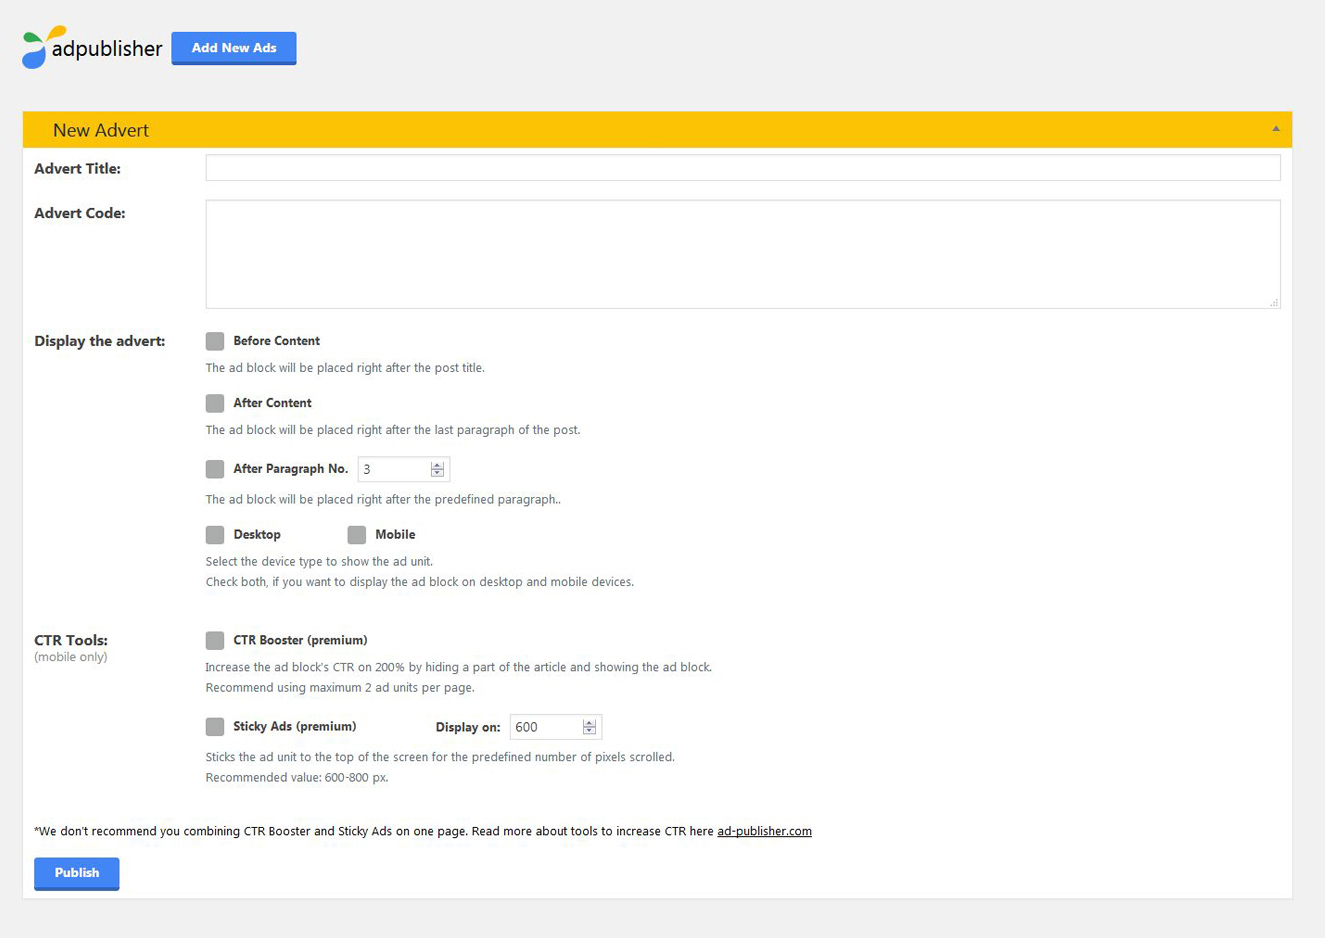Click text about placing ad after post title
Image resolution: width=1325 pixels, height=938 pixels.
coord(345,368)
